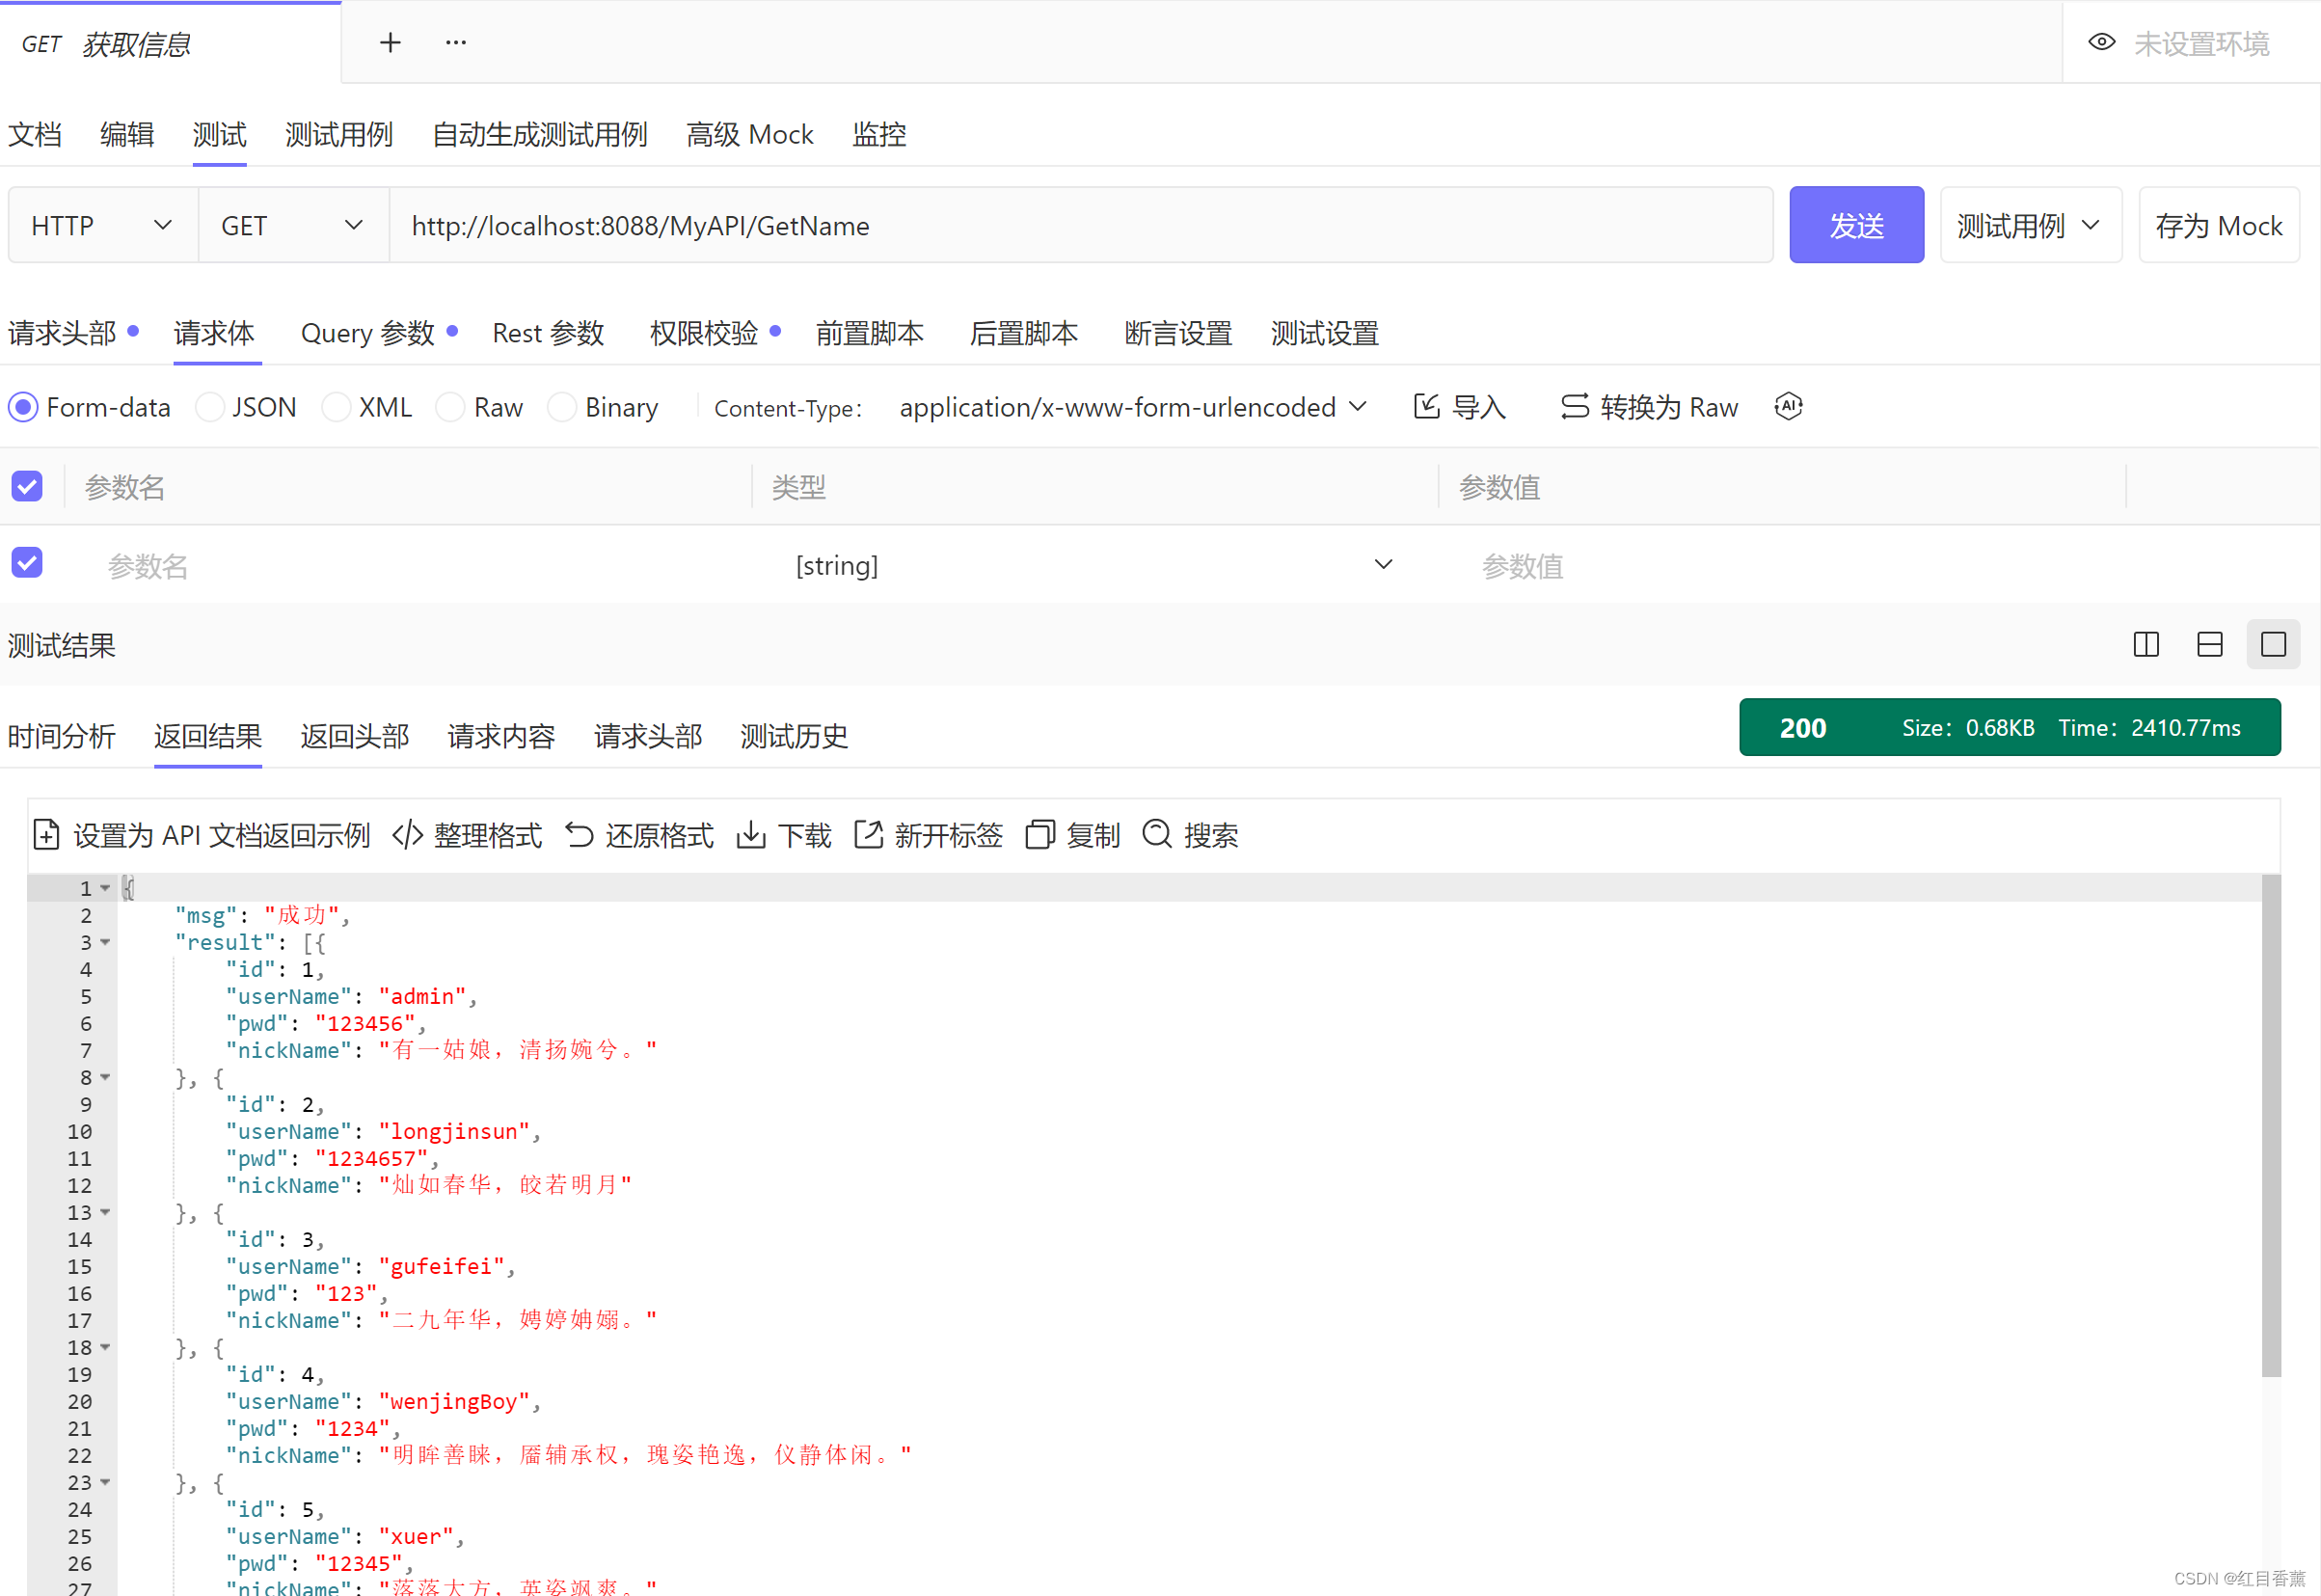Image resolution: width=2321 pixels, height=1596 pixels.
Task: Select the Raw body type radio
Action: click(x=451, y=407)
